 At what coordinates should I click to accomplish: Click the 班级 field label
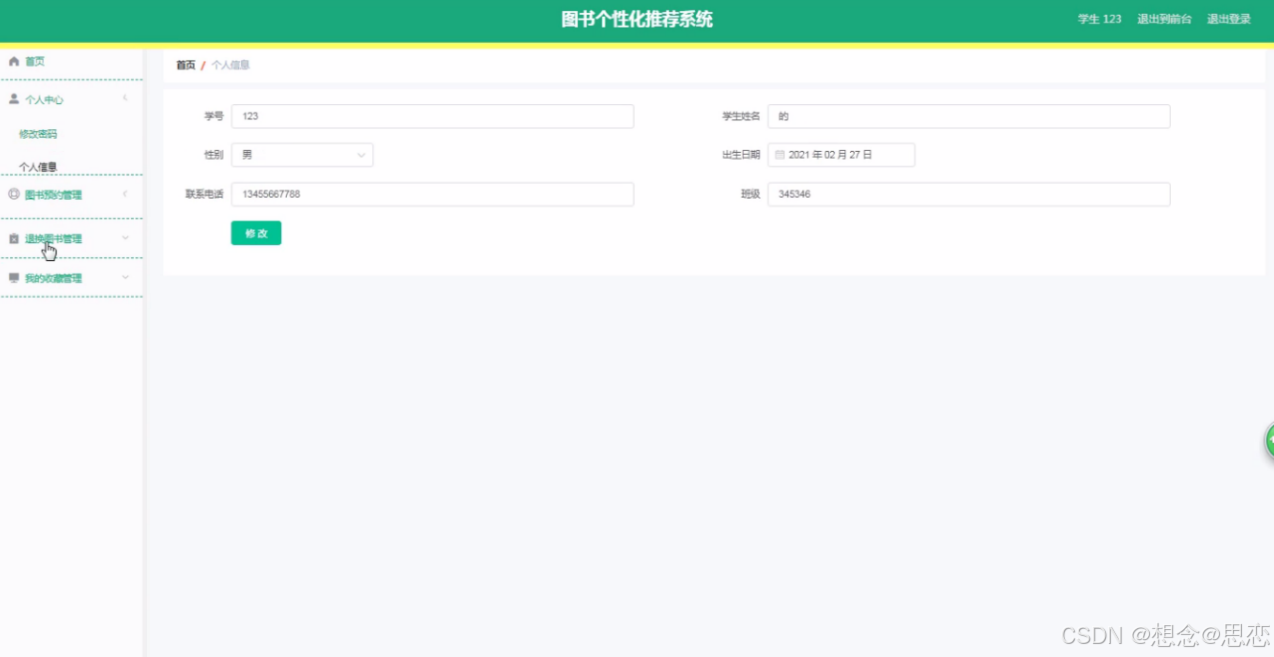[751, 194]
